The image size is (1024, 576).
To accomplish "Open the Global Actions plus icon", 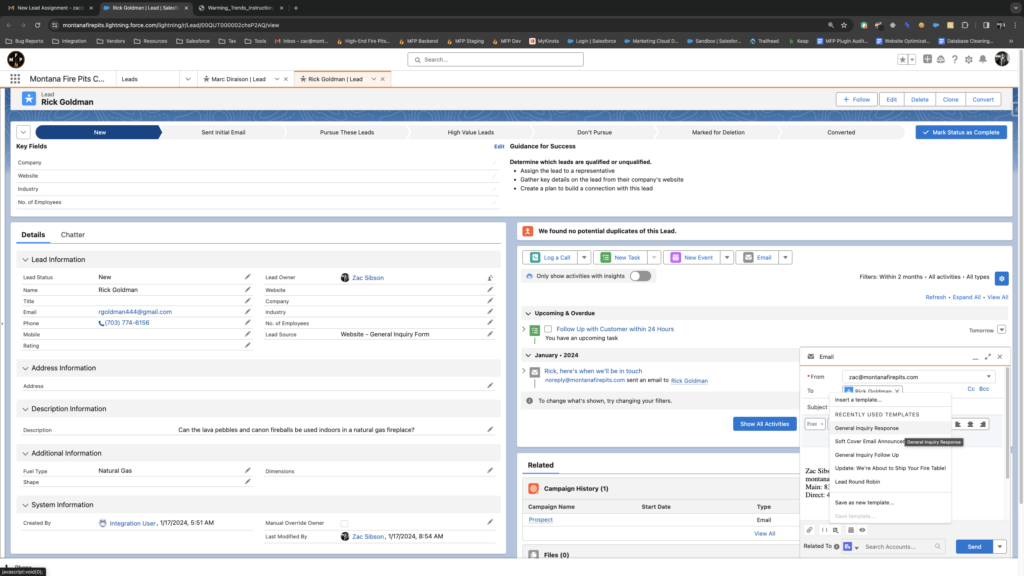I will [x=927, y=59].
